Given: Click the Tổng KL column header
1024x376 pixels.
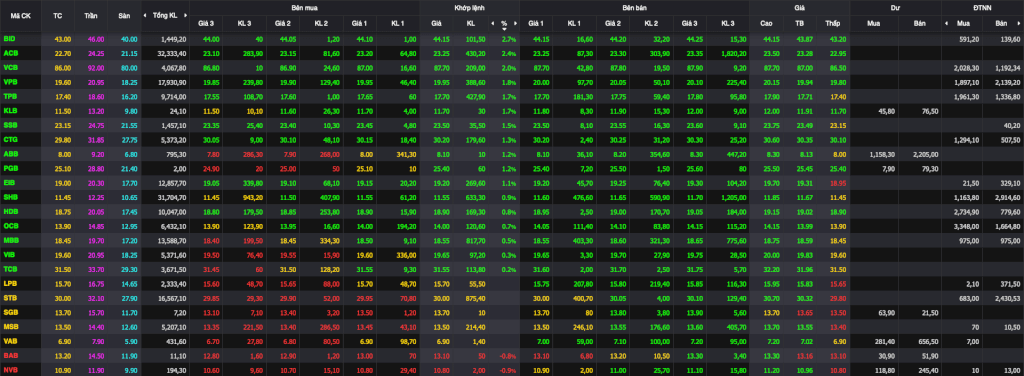Looking at the screenshot, I should [x=165, y=15].
